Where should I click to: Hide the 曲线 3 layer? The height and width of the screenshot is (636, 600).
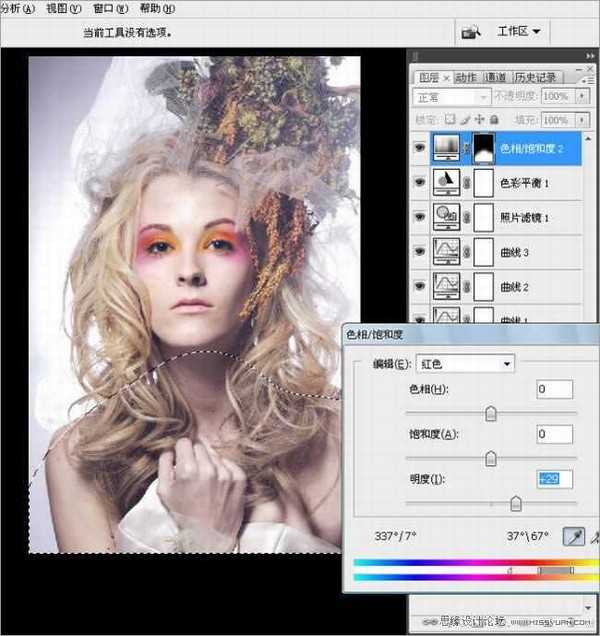click(x=418, y=250)
